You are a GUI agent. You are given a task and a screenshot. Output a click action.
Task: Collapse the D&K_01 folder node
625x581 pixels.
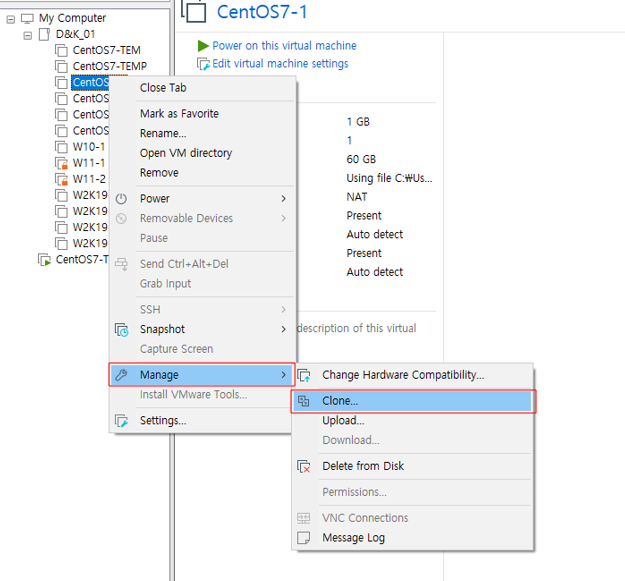coord(28,35)
